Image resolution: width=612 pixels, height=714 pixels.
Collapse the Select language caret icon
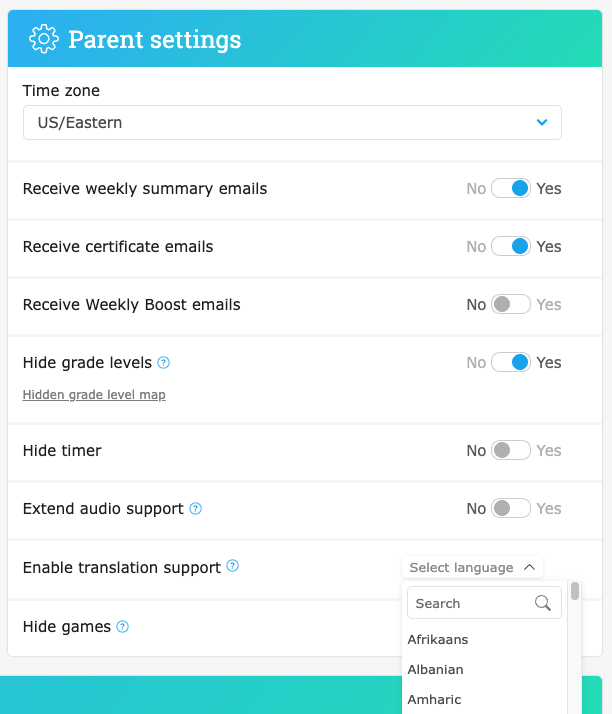529,567
